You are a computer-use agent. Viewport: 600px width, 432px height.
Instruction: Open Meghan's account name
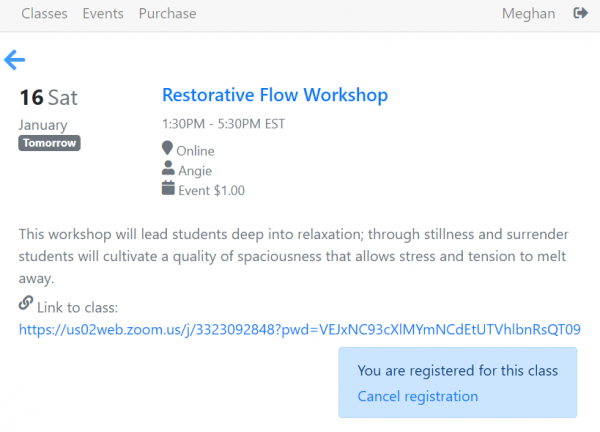pyautogui.click(x=527, y=14)
